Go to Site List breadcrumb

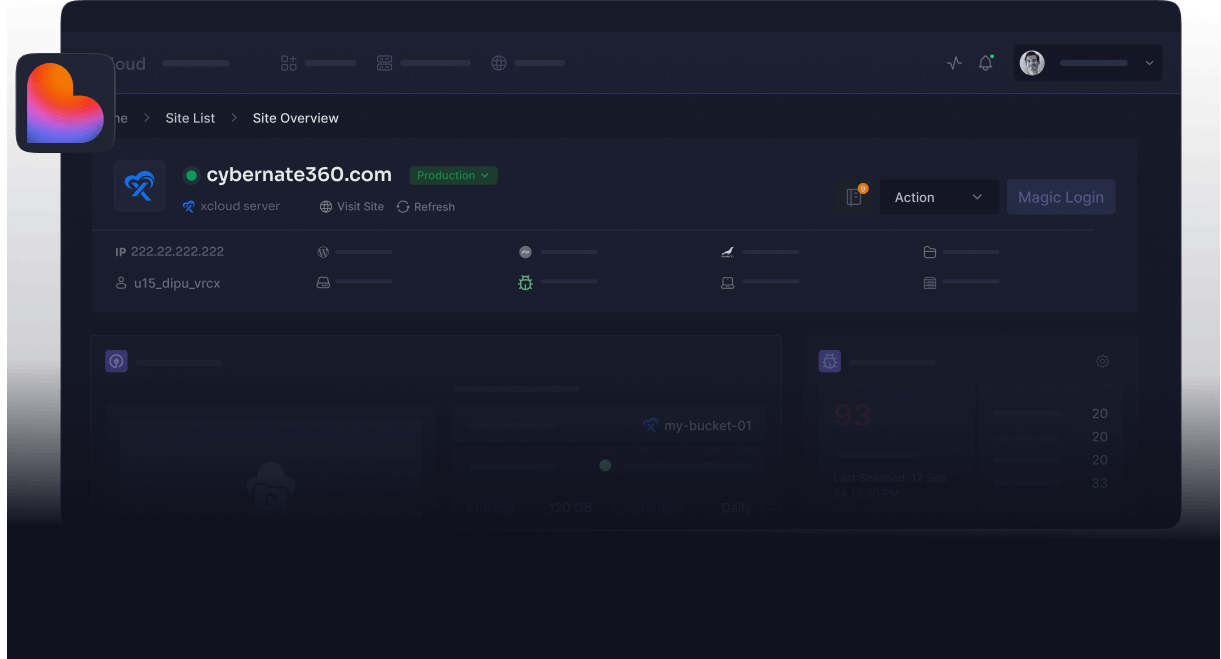coord(190,118)
